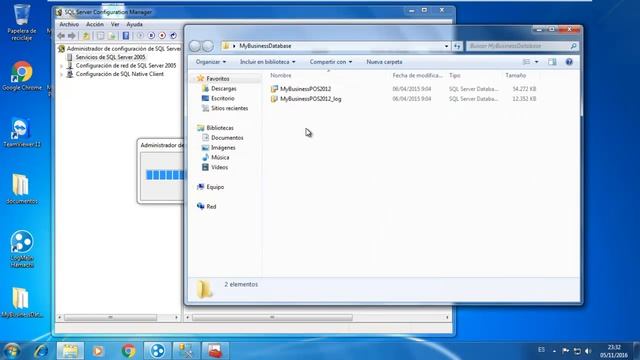
Task: Click the Explorer back navigation button
Action: pos(195,46)
